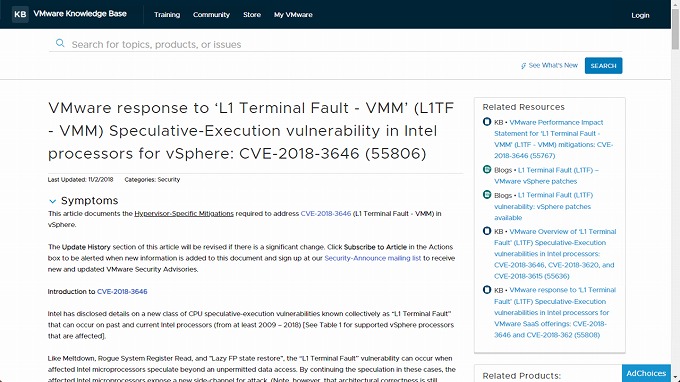The image size is (680, 382).
Task: Click the blue SEARCH button
Action: [x=603, y=65]
